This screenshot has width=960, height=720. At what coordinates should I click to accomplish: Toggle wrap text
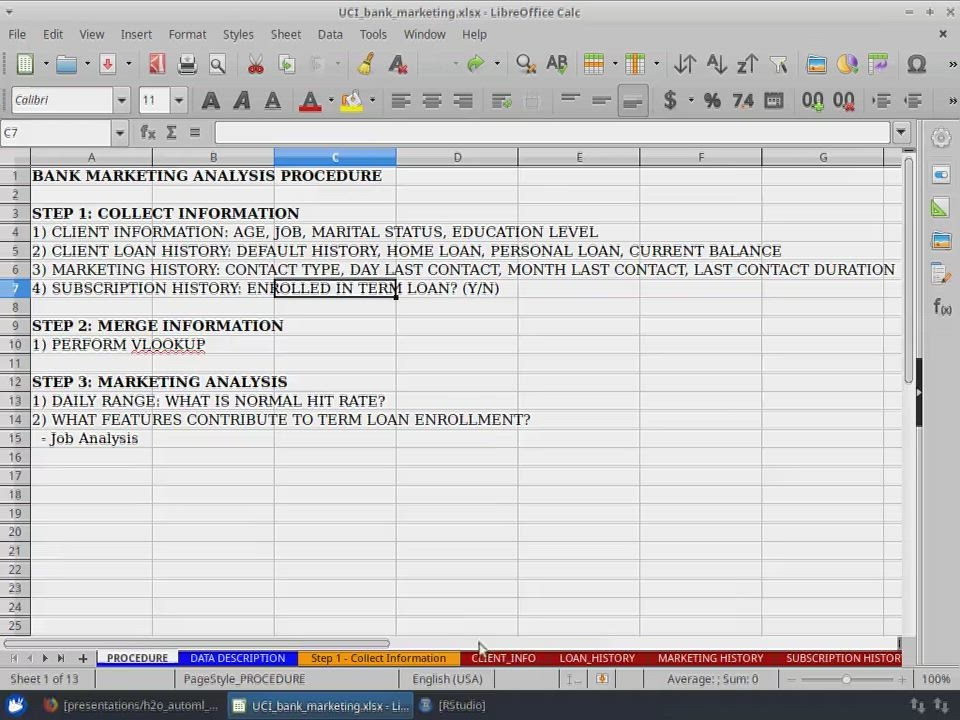[x=501, y=100]
